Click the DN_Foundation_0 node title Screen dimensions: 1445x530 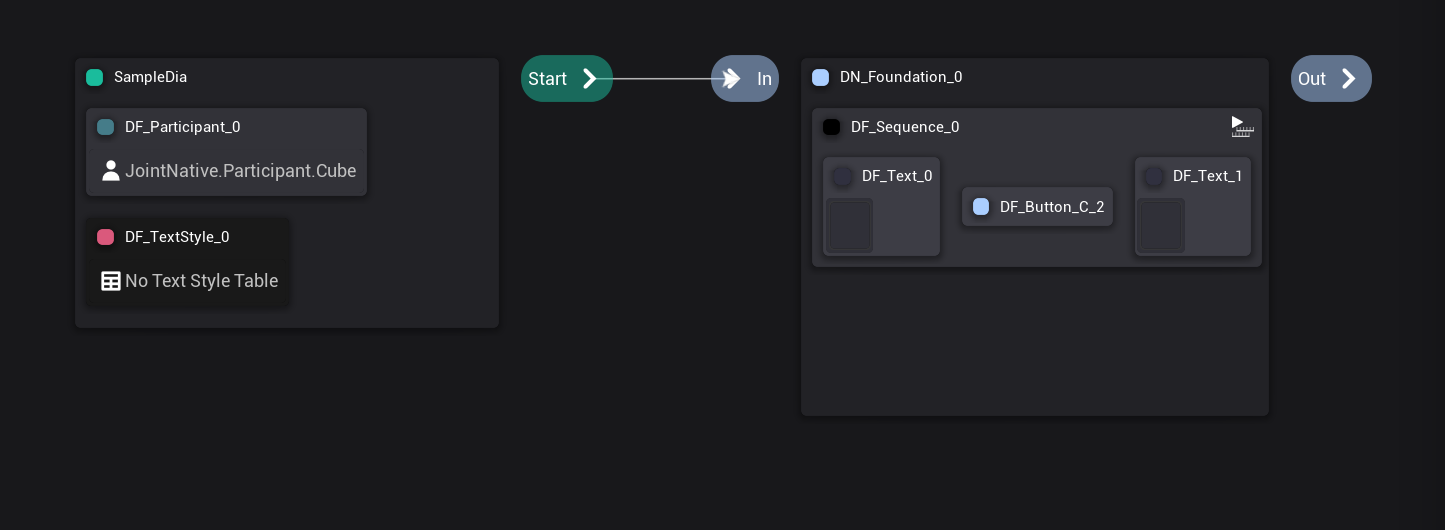pos(900,77)
